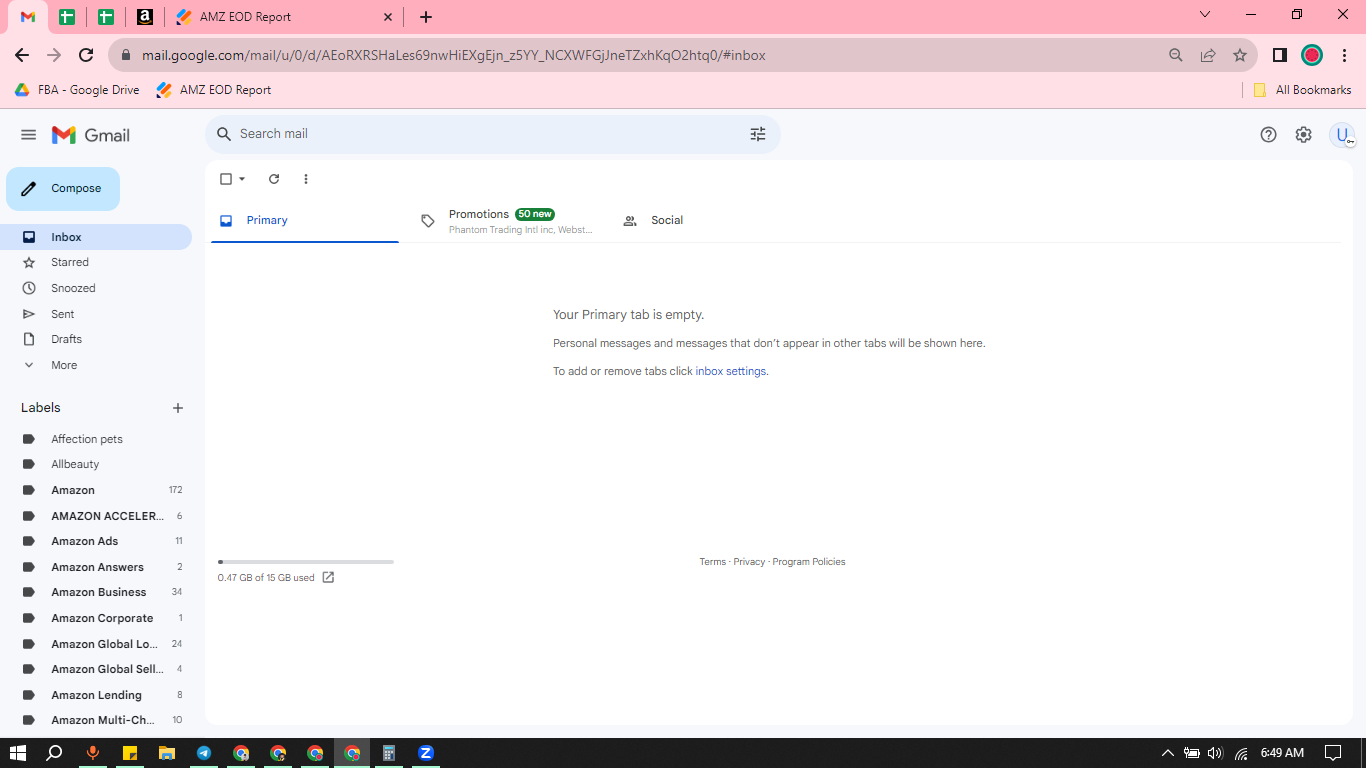Screen dimensions: 1366x768
Task: Show search options filter icon
Action: click(758, 134)
